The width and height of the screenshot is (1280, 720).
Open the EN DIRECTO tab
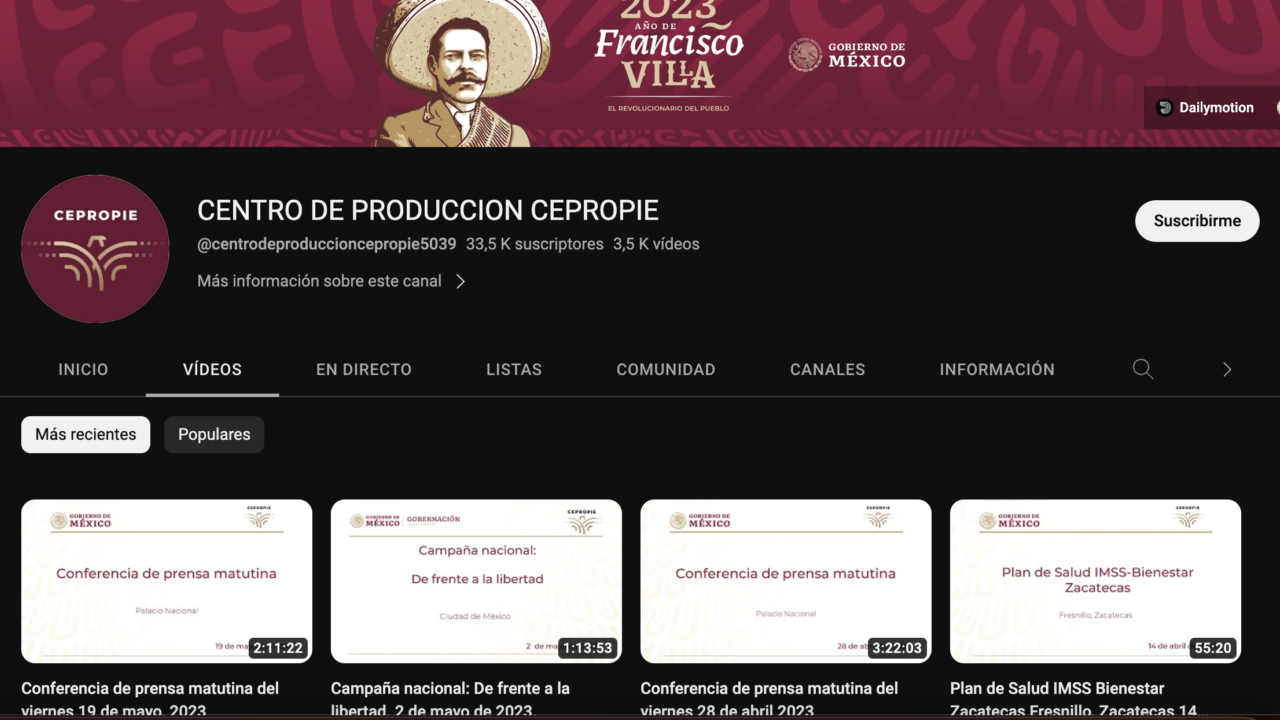click(x=364, y=369)
